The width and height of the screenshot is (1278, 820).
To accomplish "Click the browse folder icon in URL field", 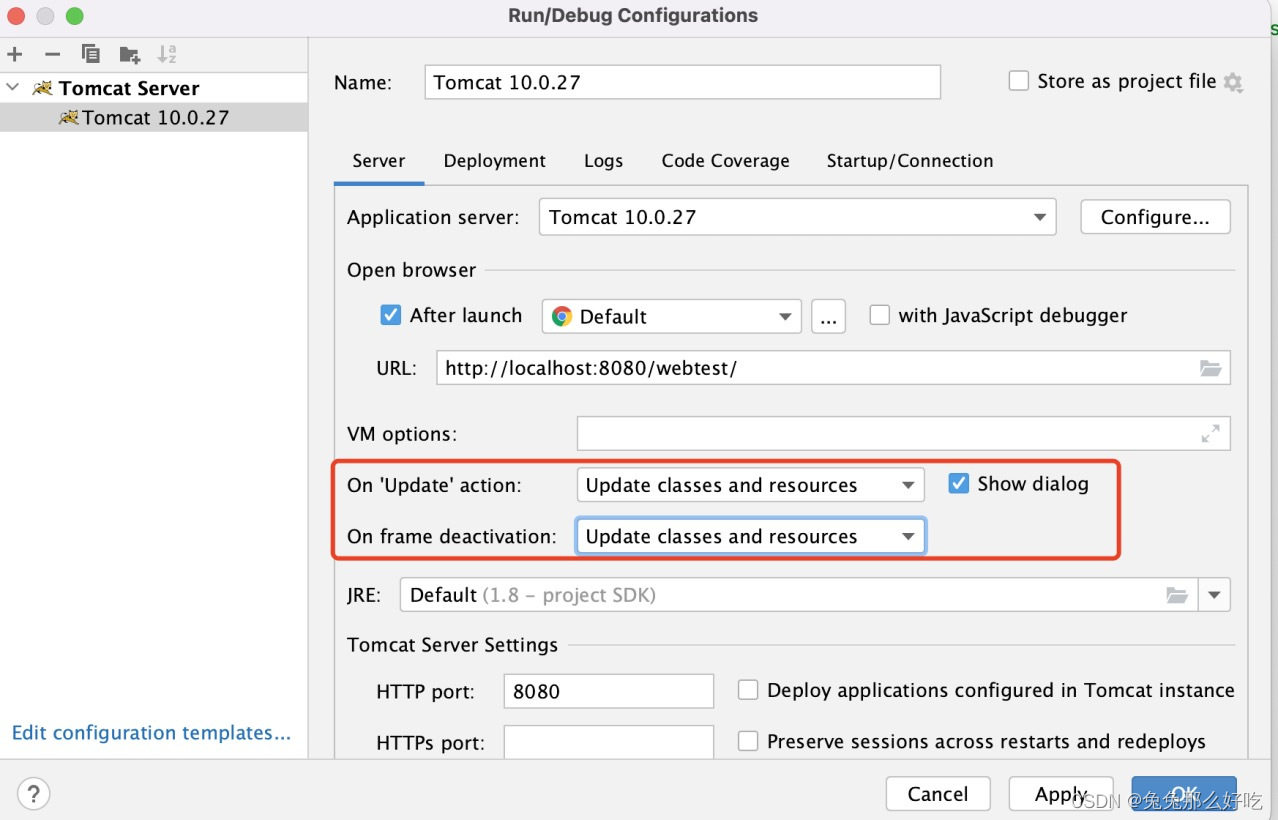I will (x=1211, y=368).
